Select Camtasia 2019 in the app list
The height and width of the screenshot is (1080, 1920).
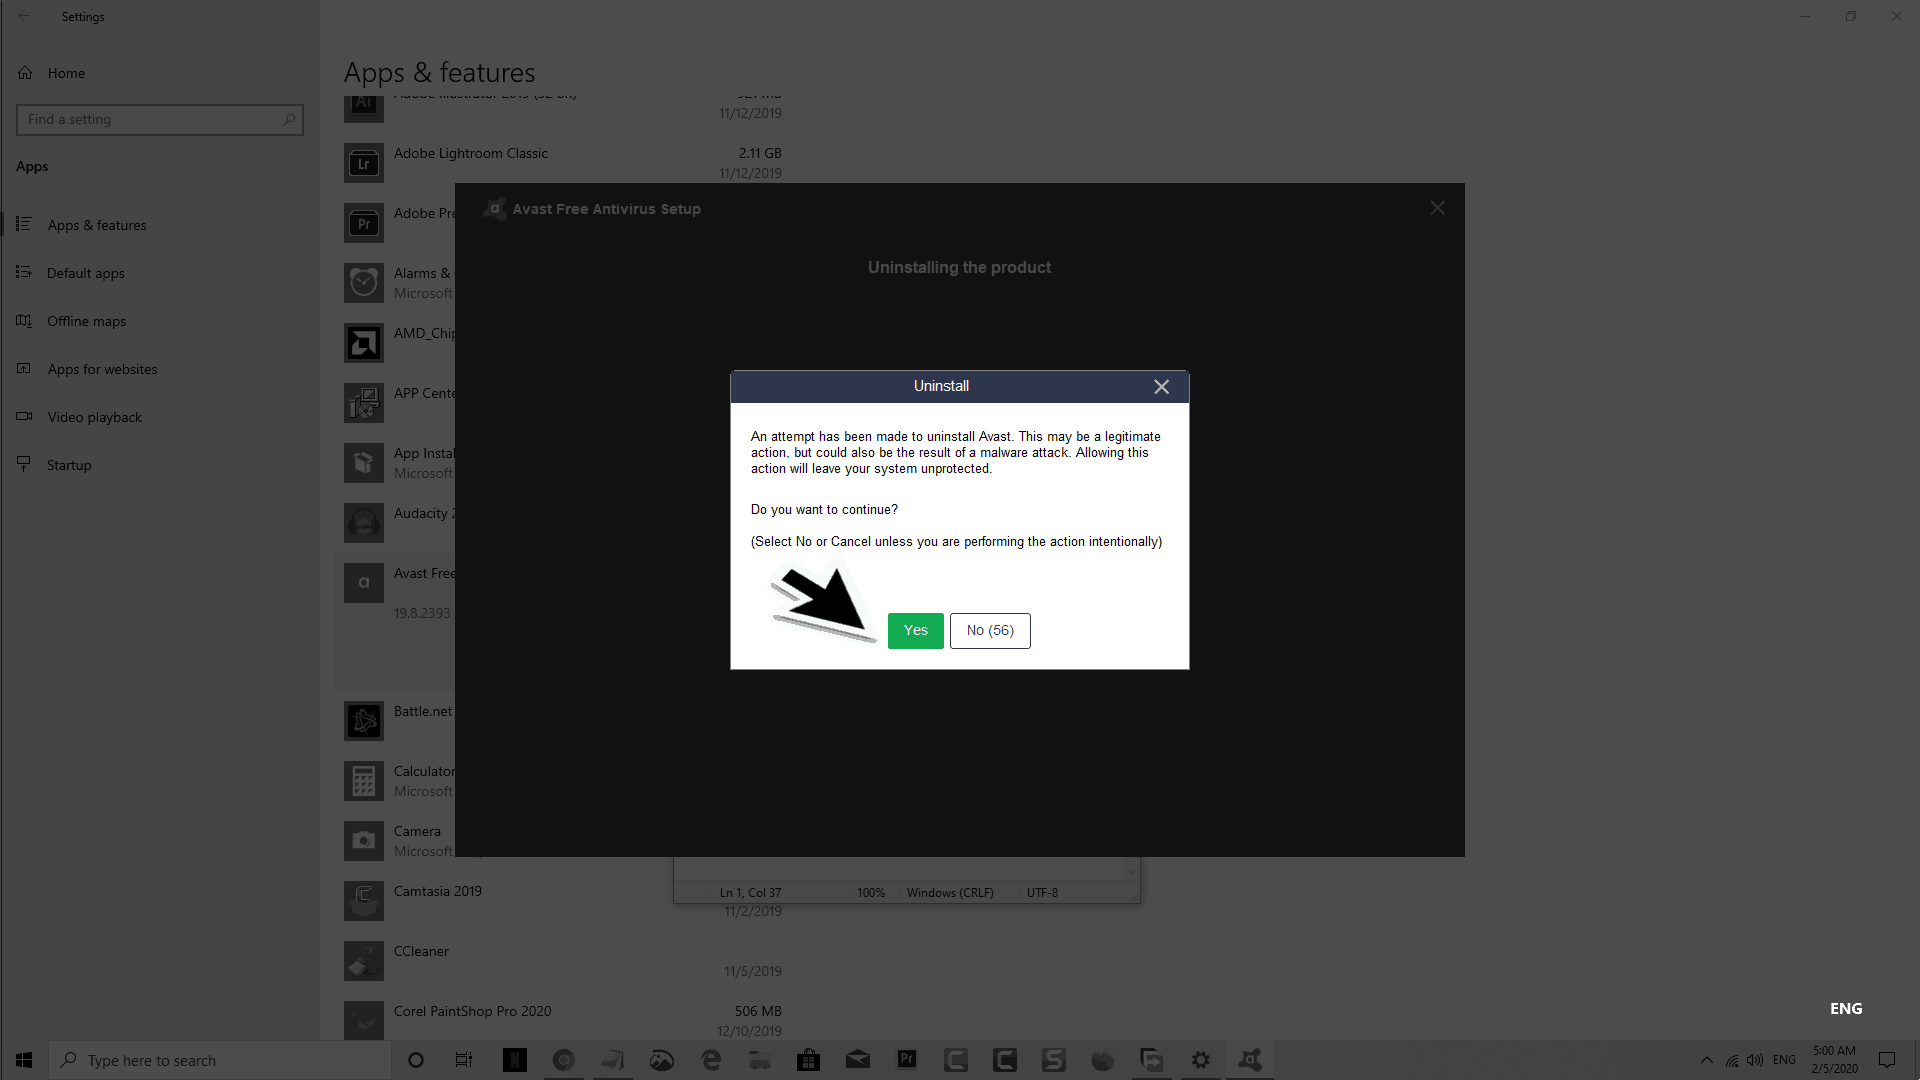pyautogui.click(x=438, y=891)
